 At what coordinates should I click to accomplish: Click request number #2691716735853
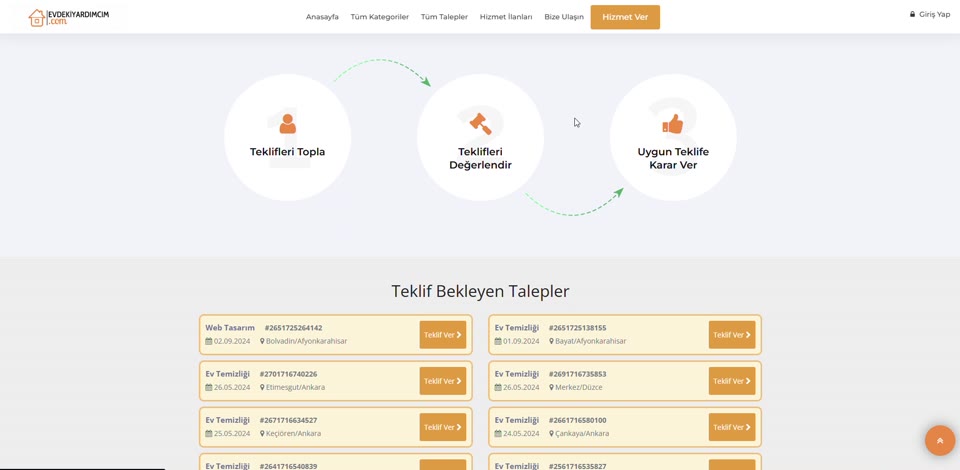click(577, 374)
